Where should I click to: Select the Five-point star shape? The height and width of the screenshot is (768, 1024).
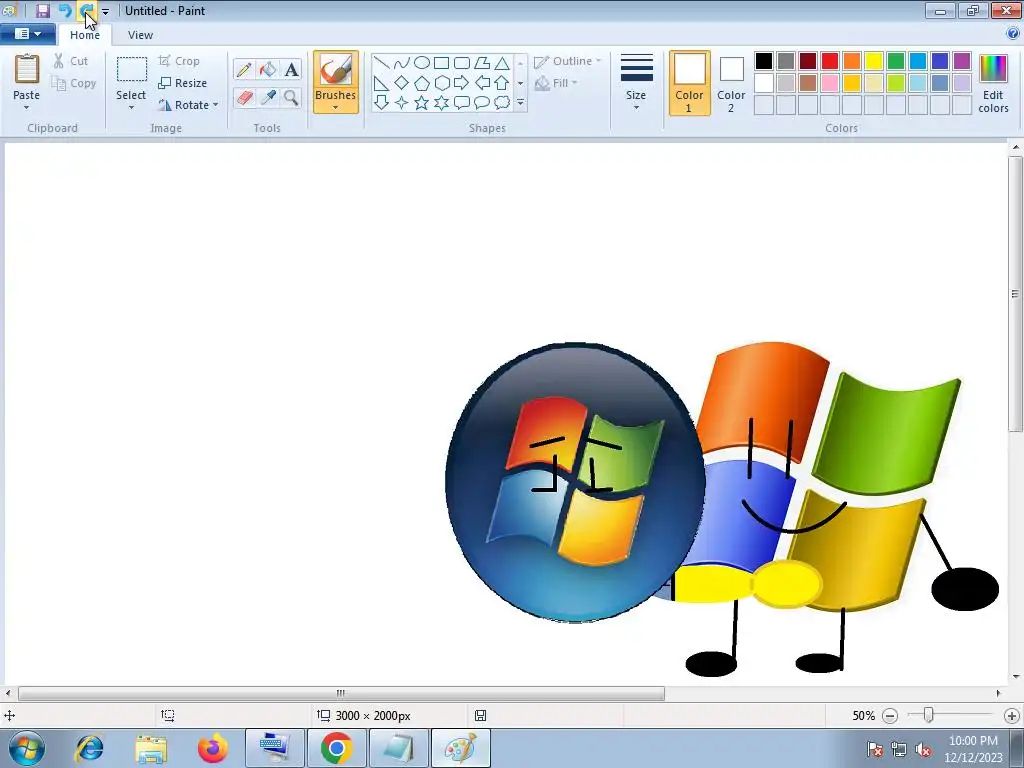(422, 103)
